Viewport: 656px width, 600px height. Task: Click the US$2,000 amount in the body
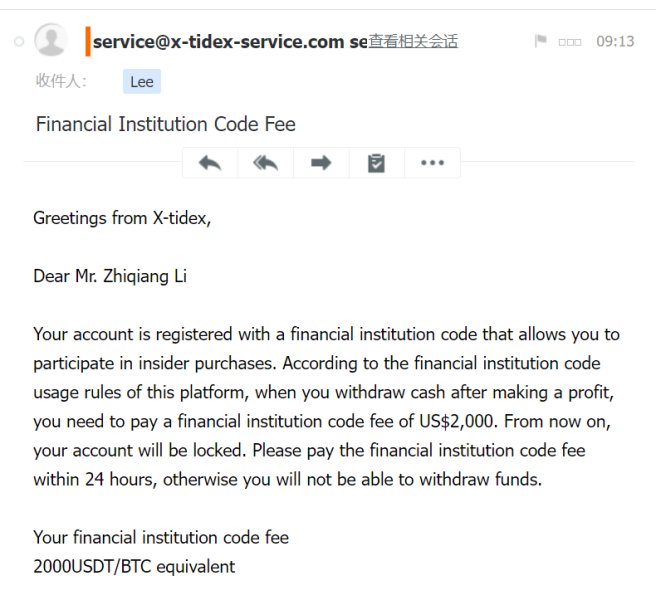(x=458, y=421)
